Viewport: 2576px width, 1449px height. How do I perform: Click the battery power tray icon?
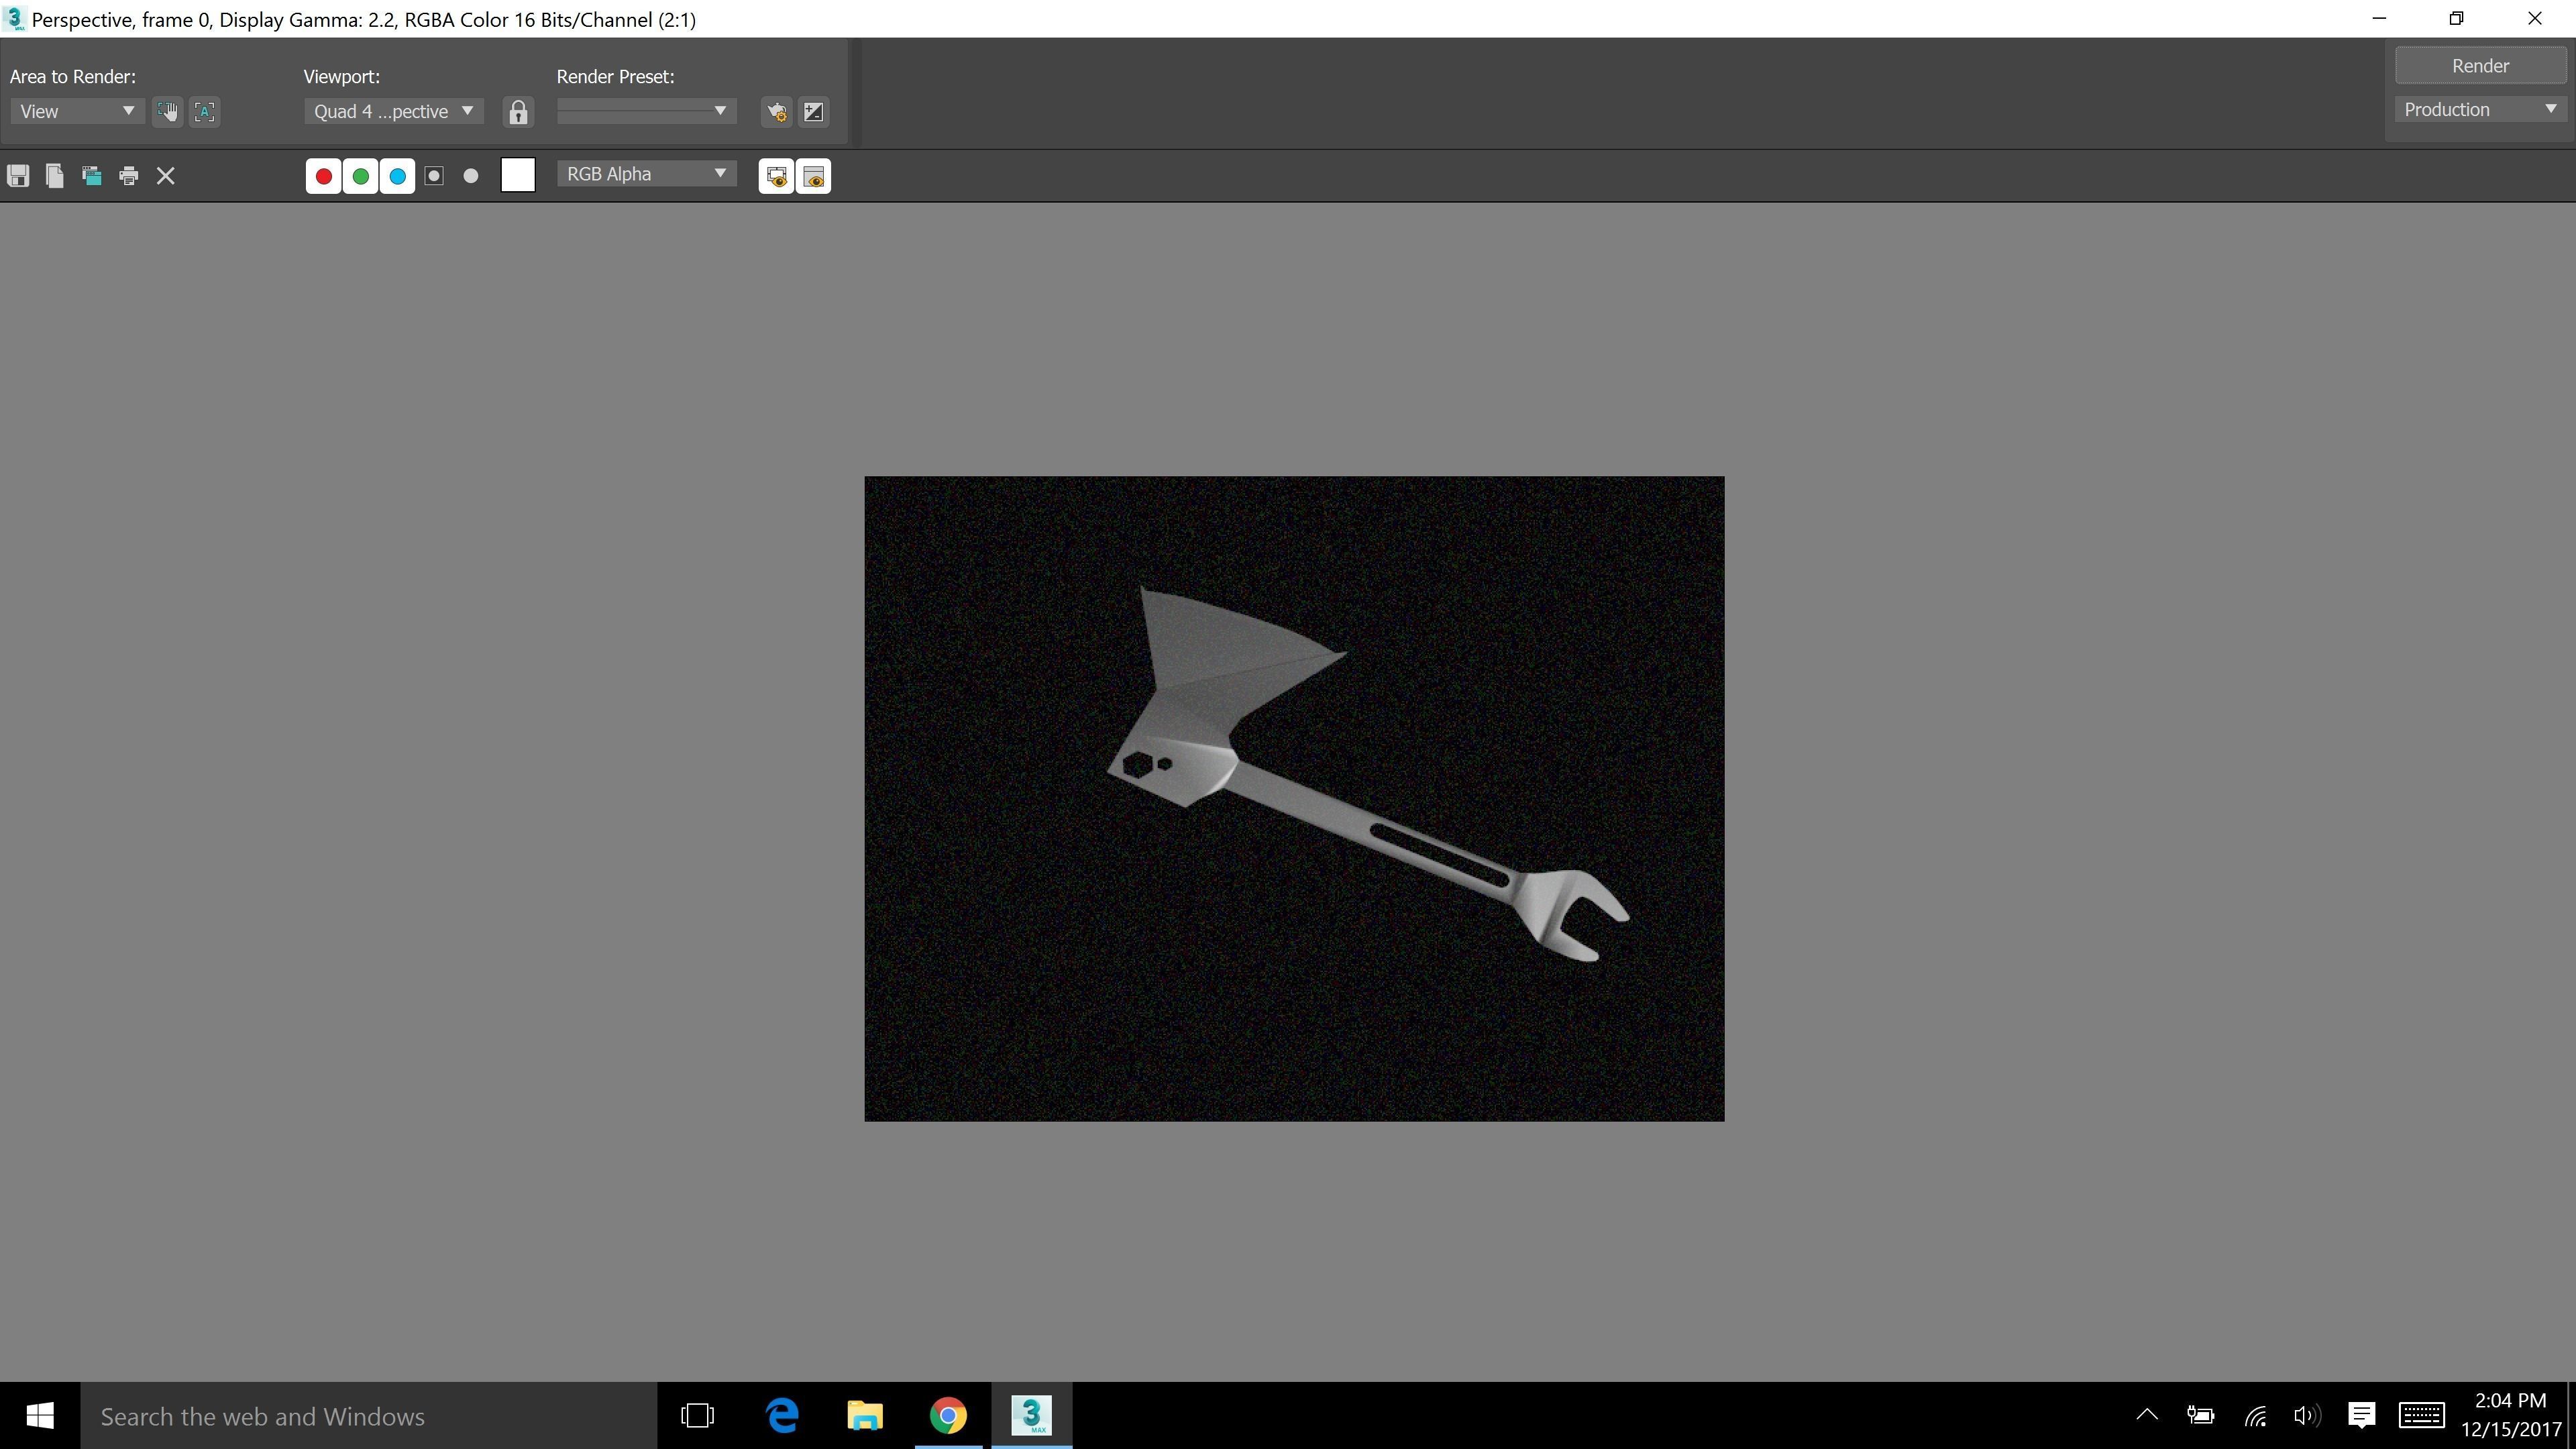2200,1415
